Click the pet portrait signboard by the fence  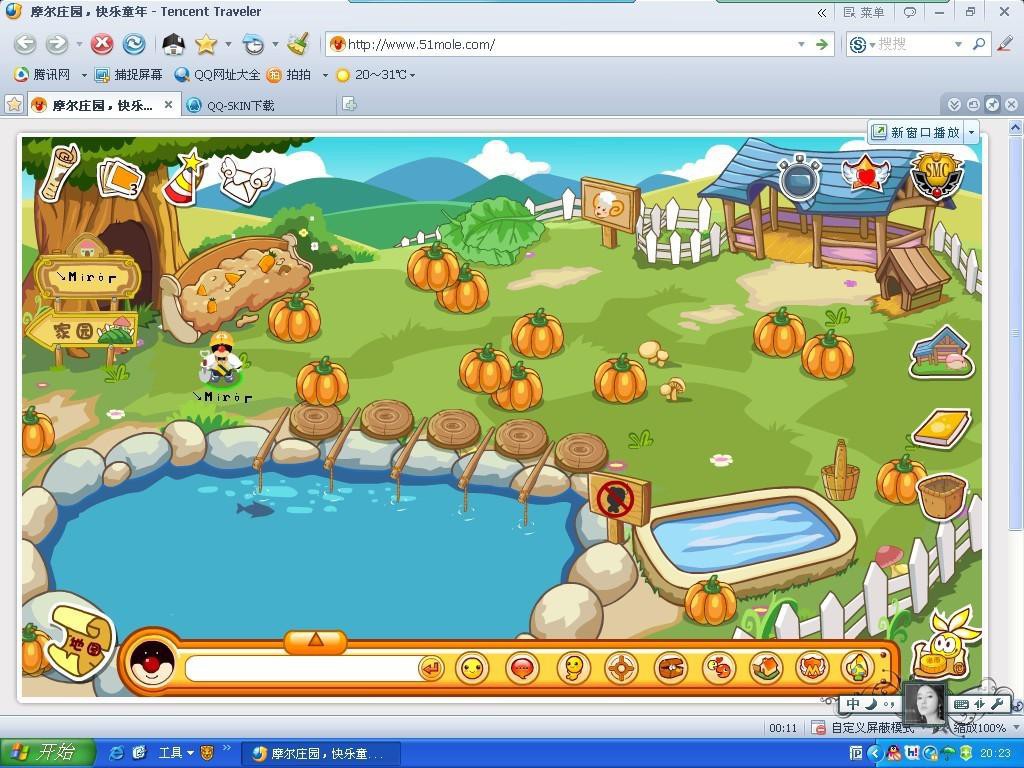pos(609,205)
